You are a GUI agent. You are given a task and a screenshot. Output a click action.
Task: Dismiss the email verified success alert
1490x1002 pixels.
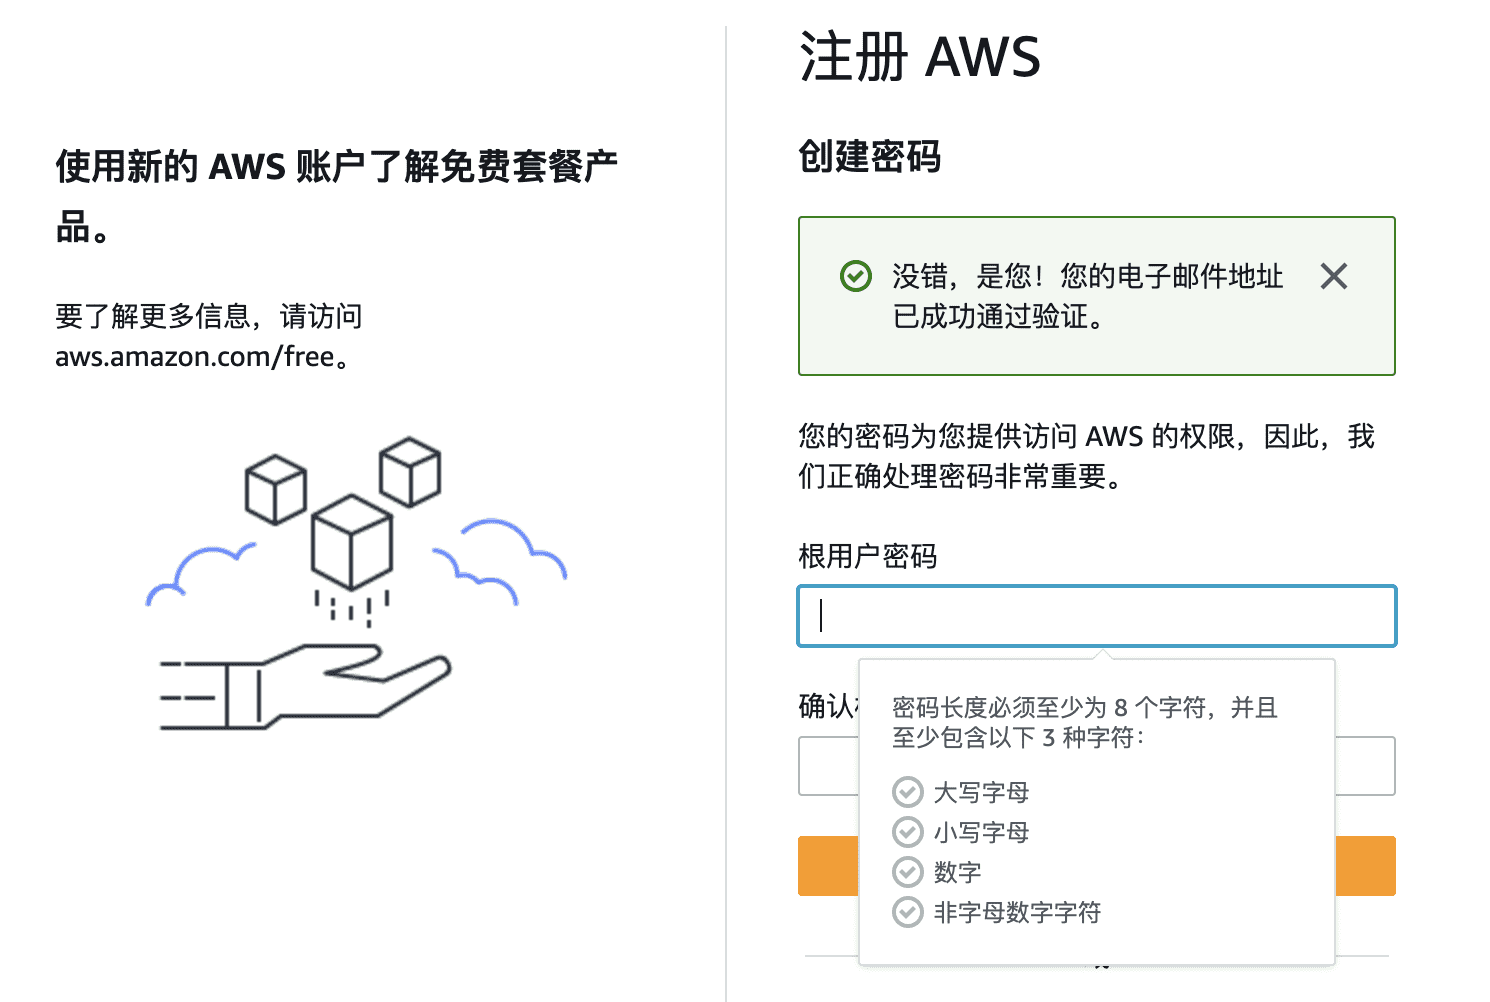(1334, 276)
